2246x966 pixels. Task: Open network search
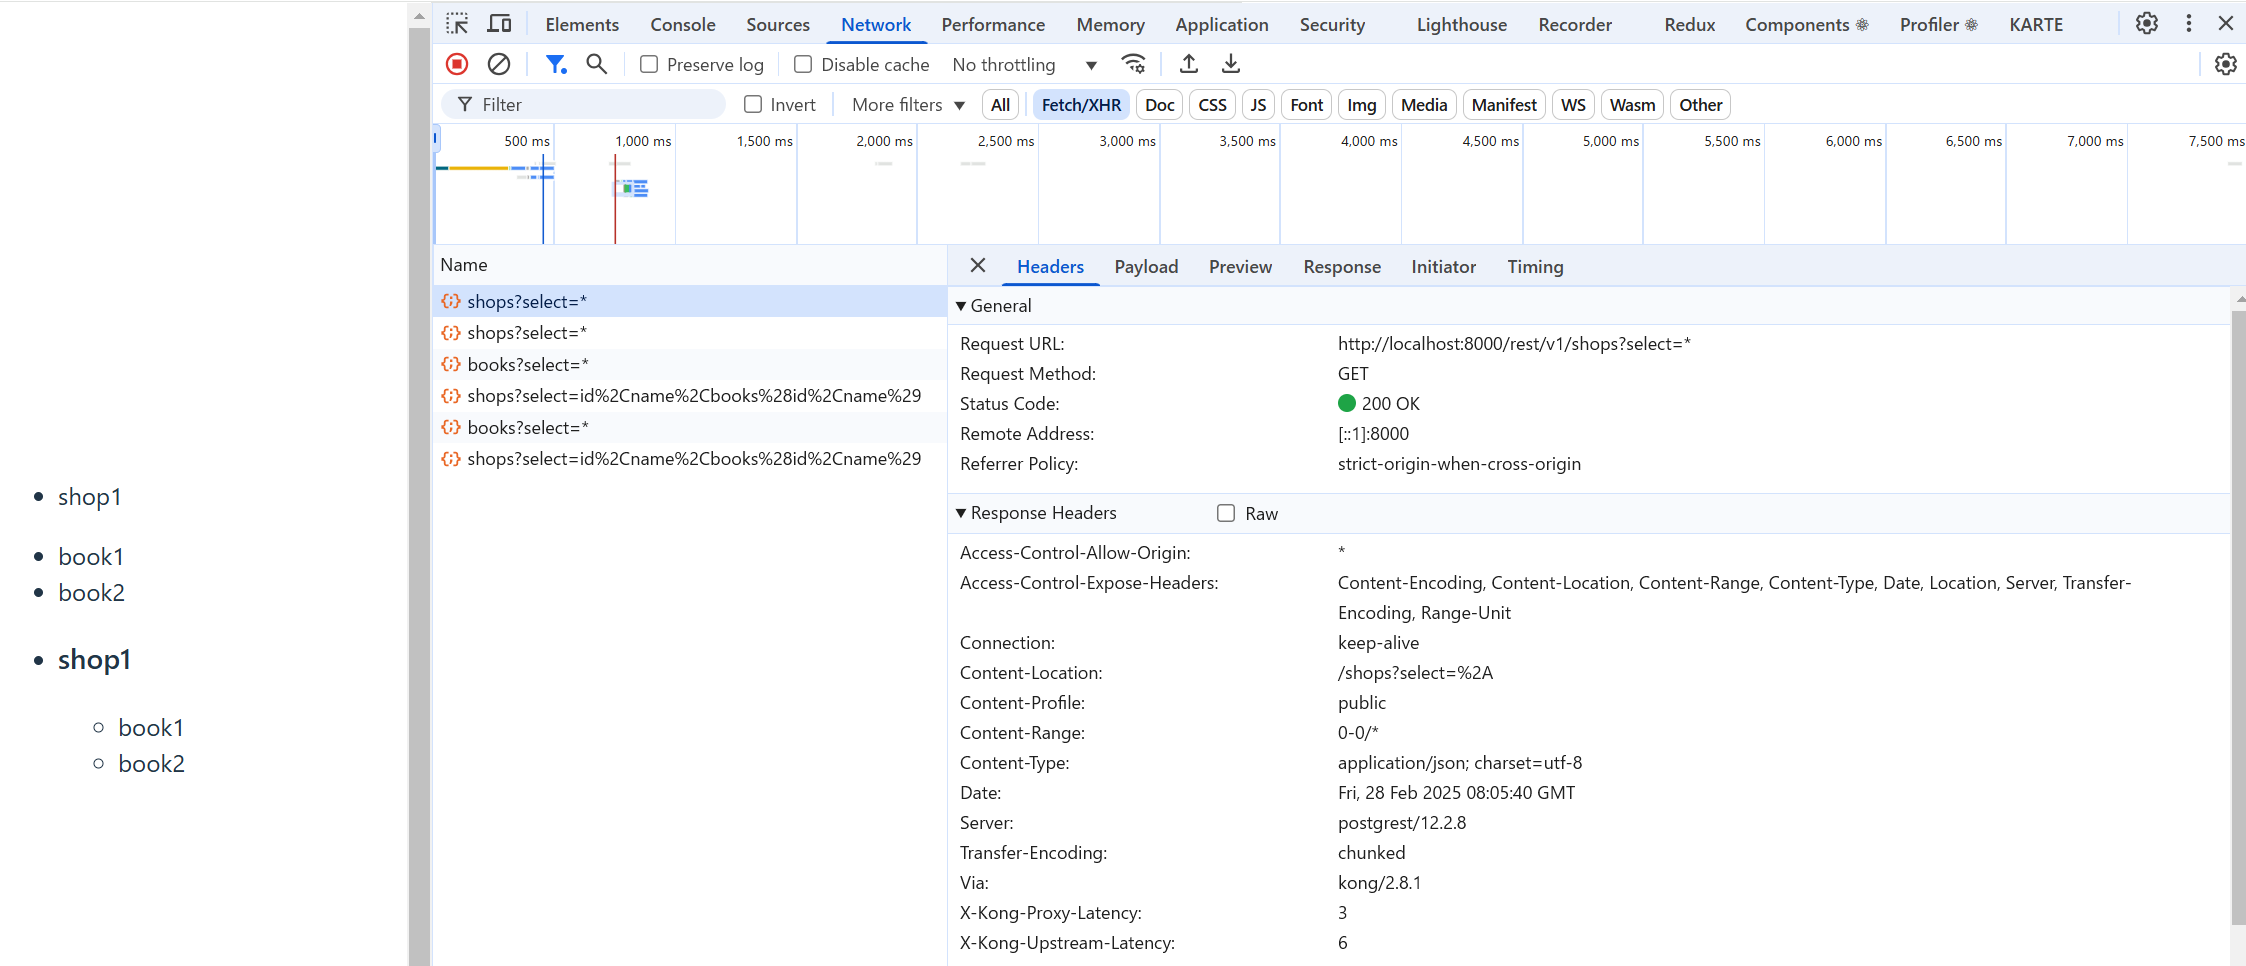coord(597,63)
